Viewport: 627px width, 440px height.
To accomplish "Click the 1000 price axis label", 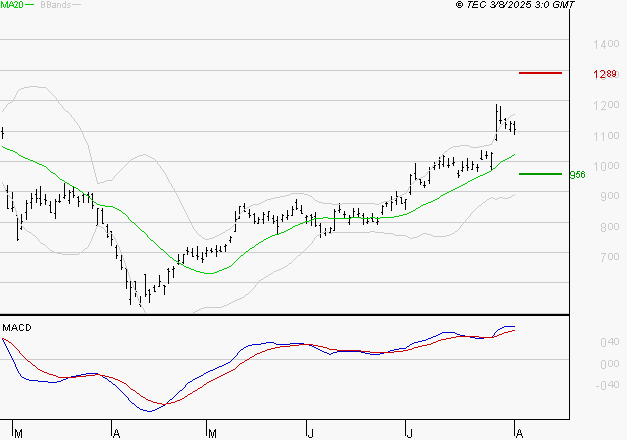I will [x=606, y=166].
